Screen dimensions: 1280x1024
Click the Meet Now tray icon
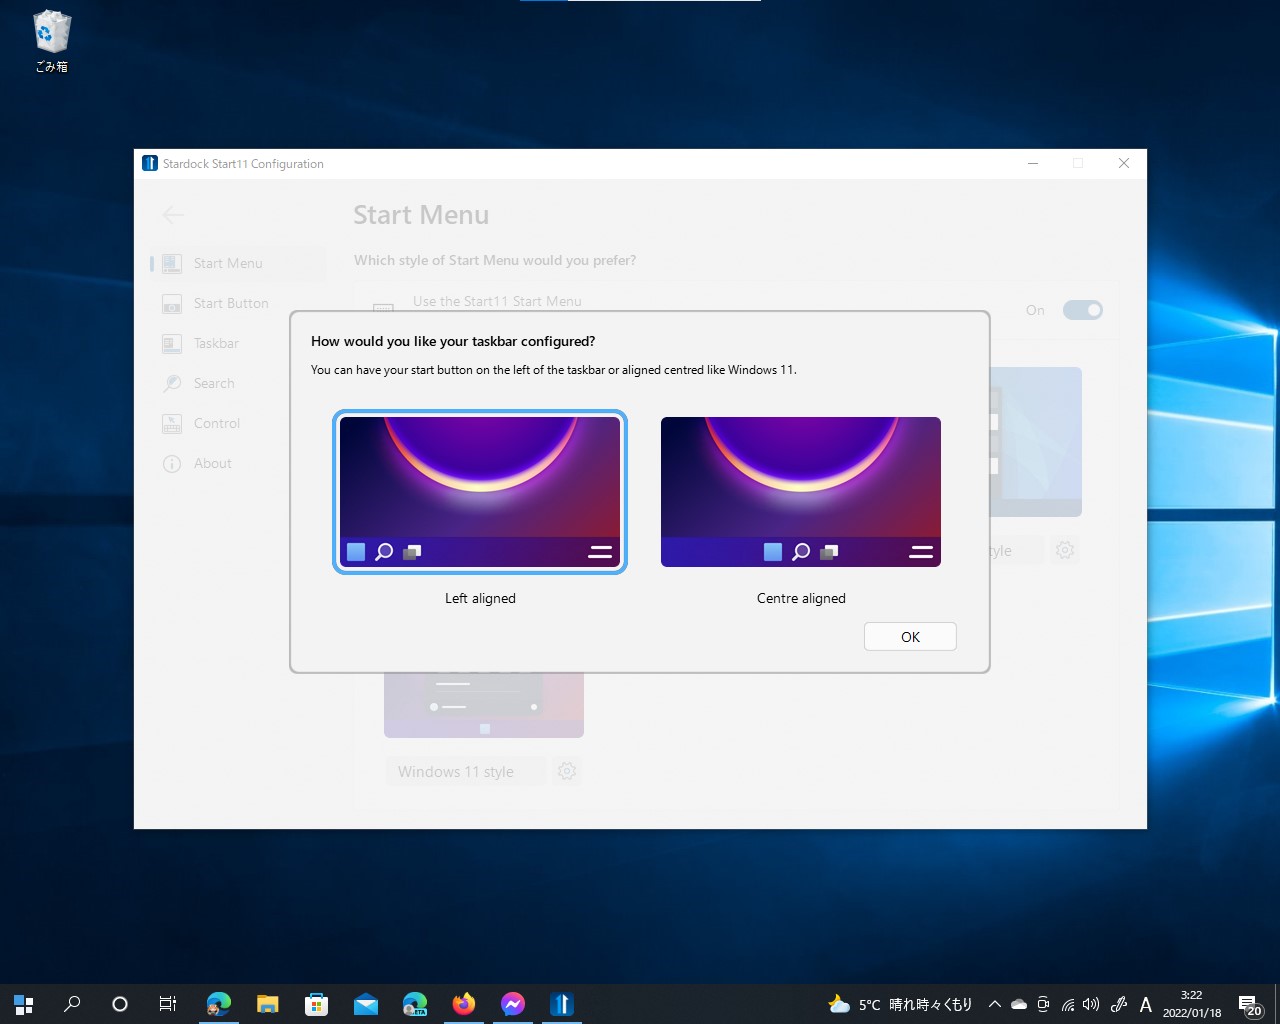pyautogui.click(x=1043, y=1004)
